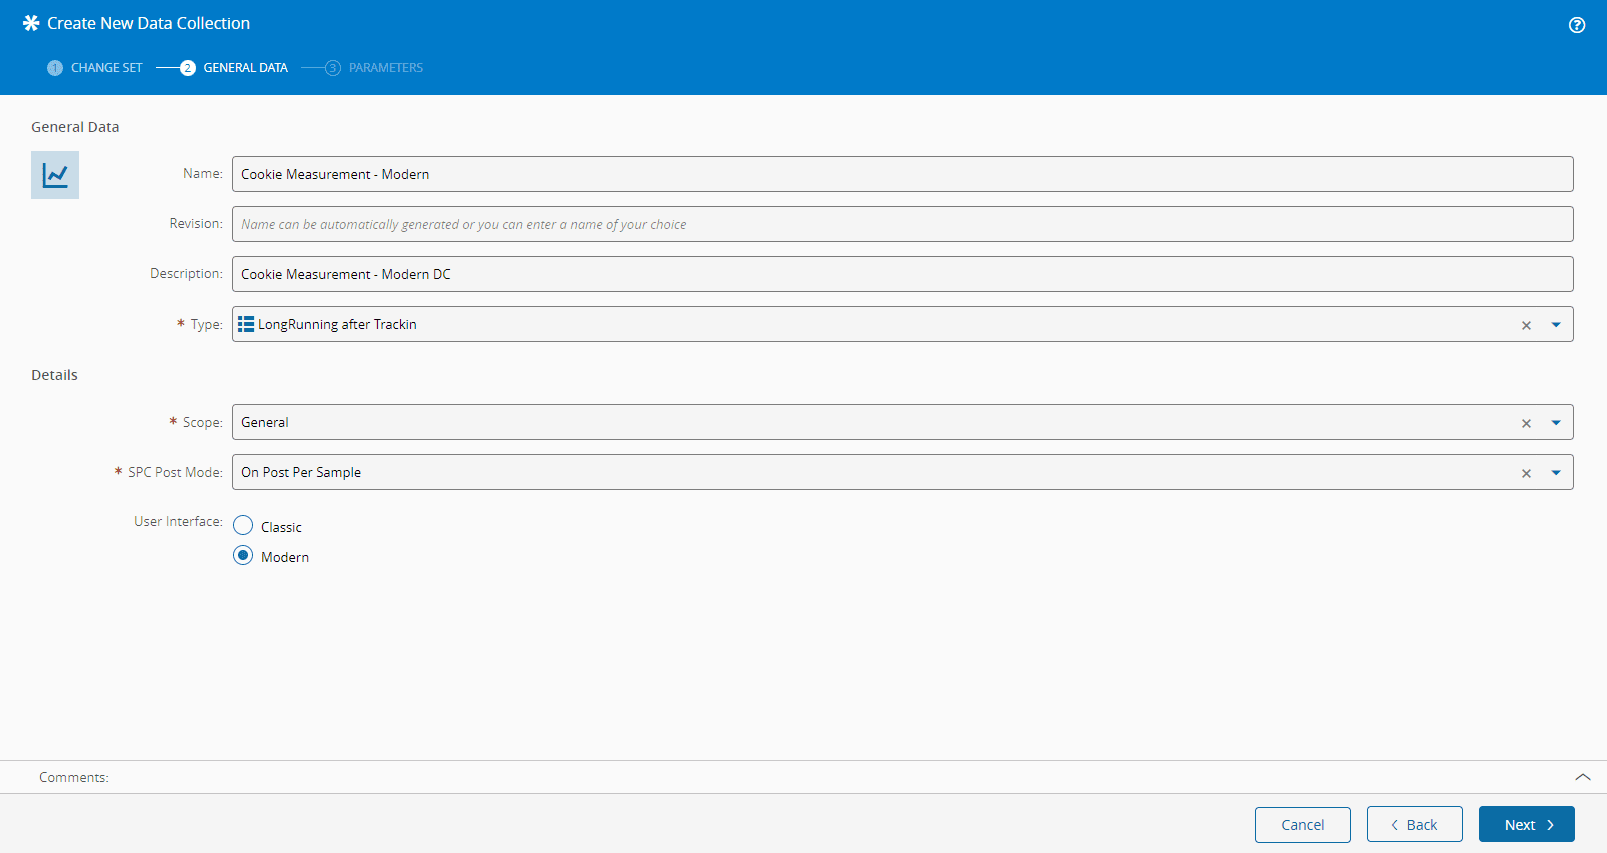Clear the Scope field with its X
The height and width of the screenshot is (853, 1607).
point(1526,423)
